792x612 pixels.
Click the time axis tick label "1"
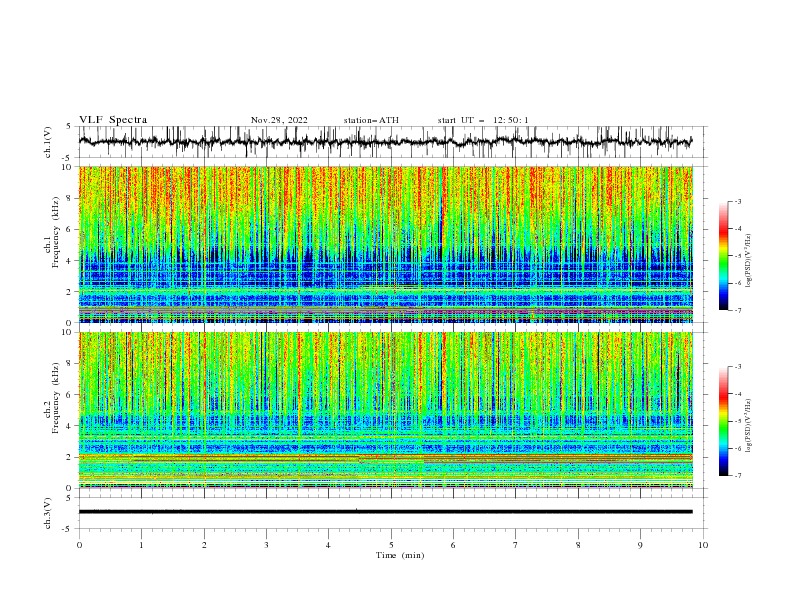point(141,545)
